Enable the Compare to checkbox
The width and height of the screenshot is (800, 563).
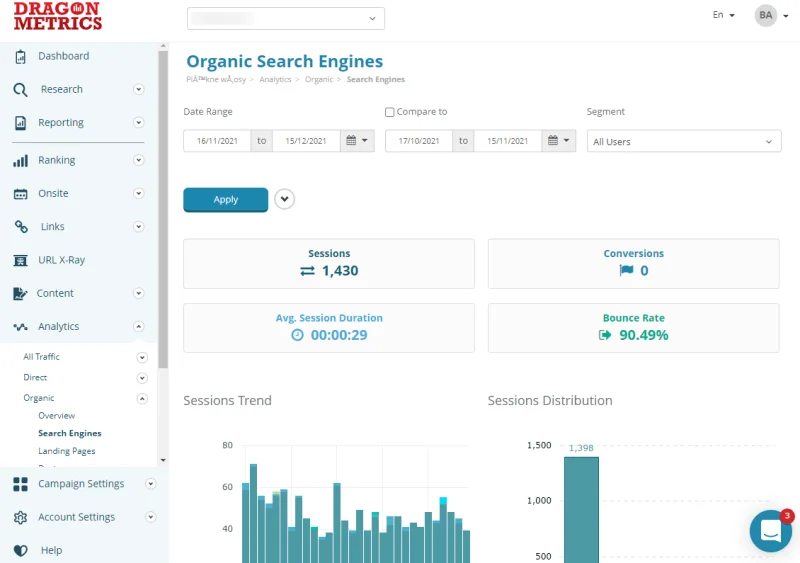click(390, 112)
